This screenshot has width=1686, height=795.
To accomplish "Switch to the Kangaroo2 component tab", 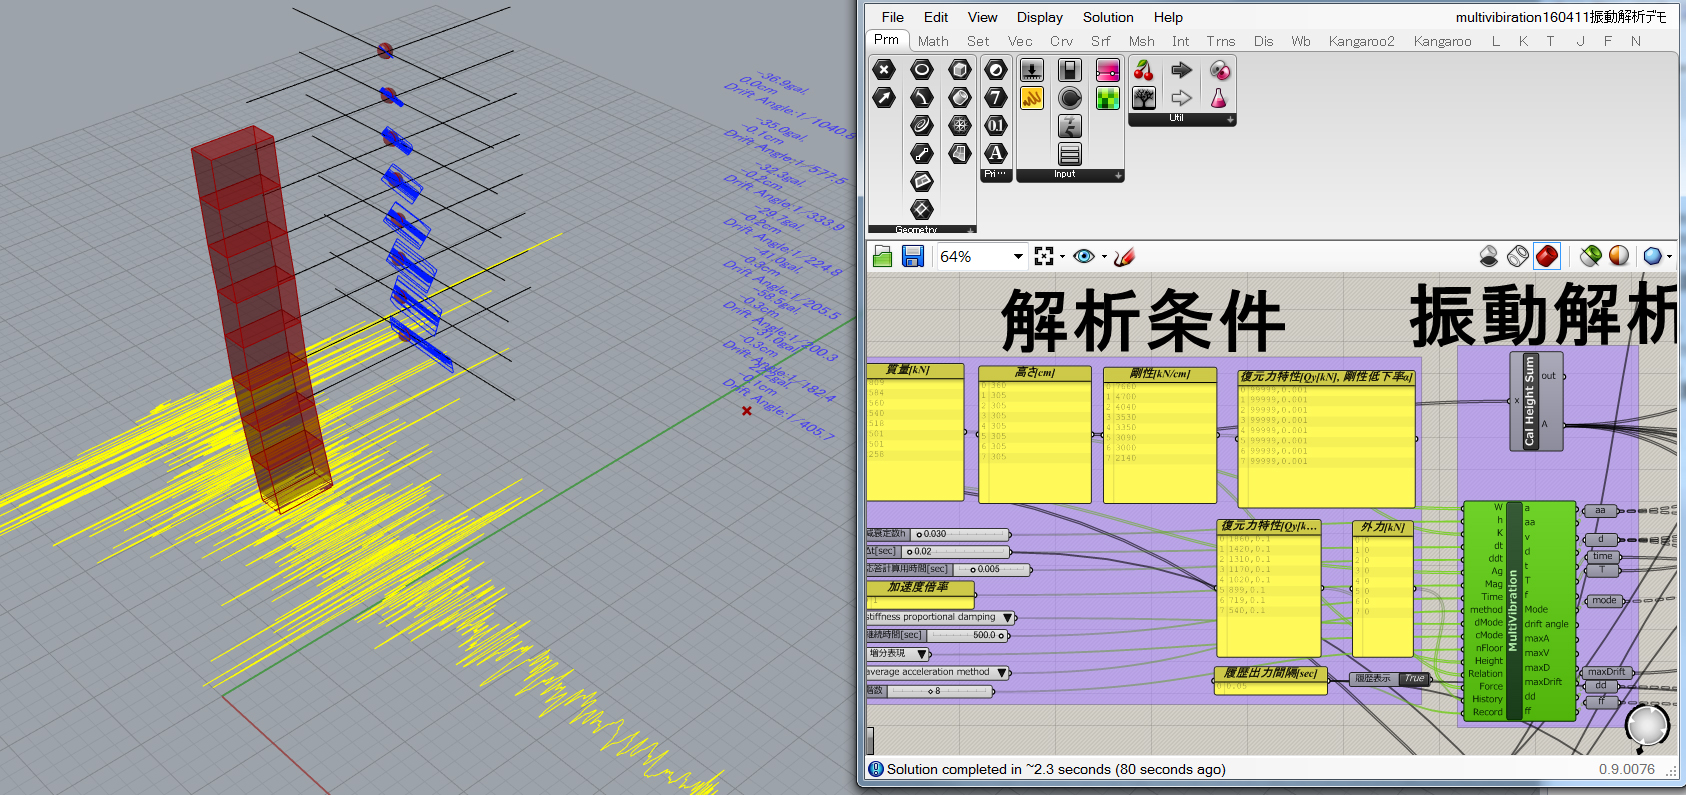I will pos(1361,41).
